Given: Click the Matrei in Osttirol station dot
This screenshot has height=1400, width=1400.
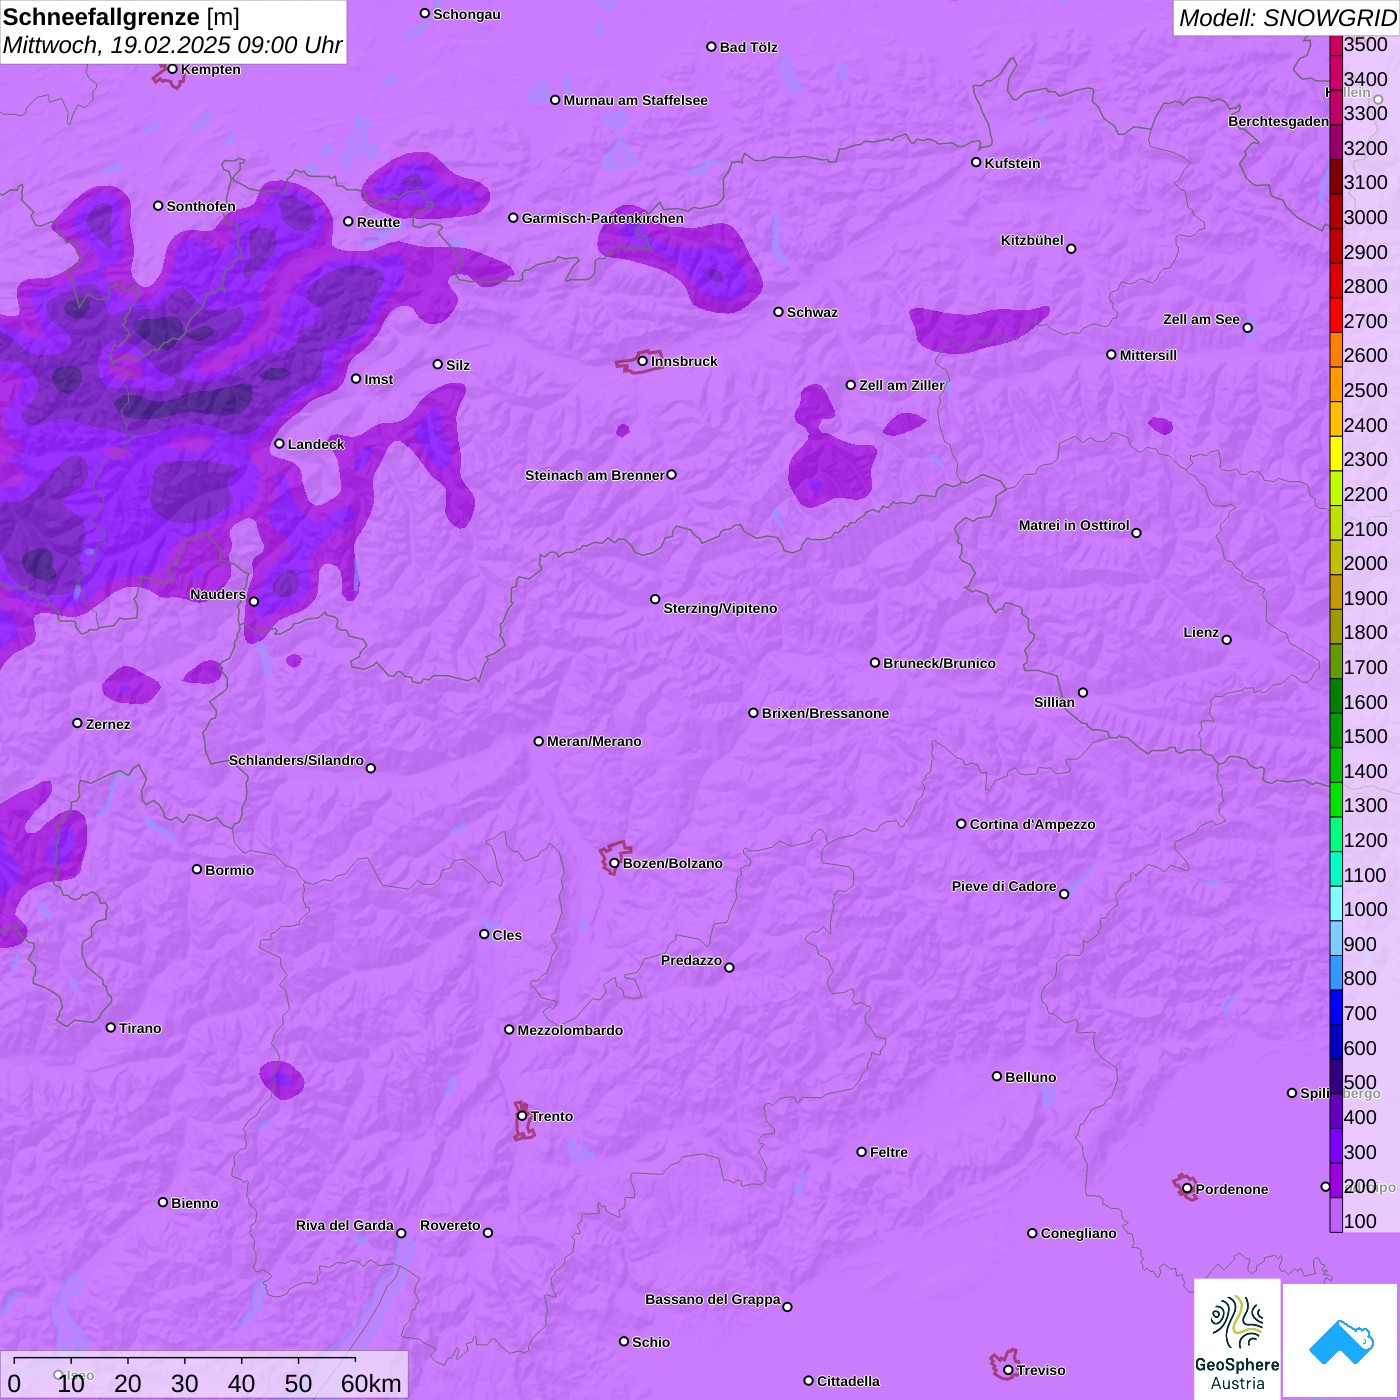Looking at the screenshot, I should click(1136, 533).
